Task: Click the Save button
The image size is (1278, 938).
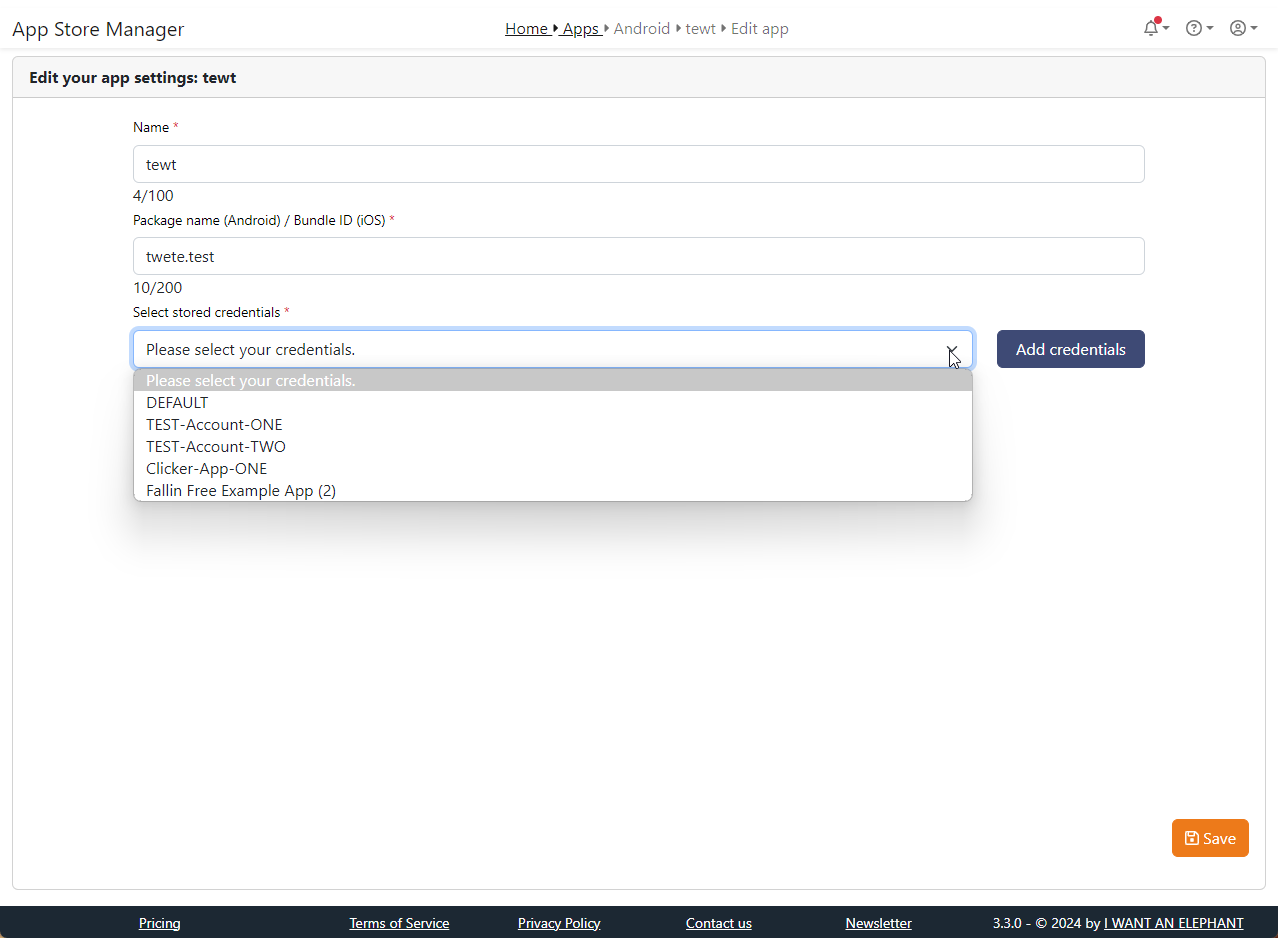Action: point(1209,838)
